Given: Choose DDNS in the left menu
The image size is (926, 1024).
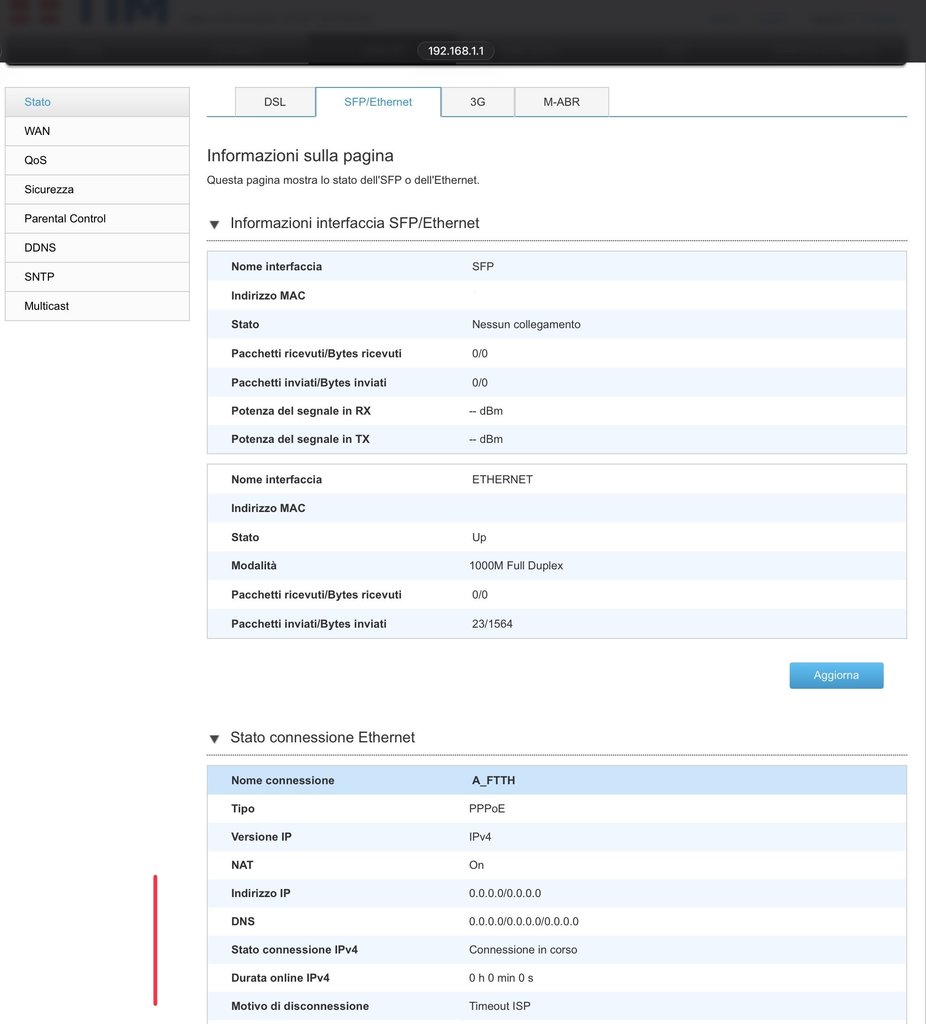Looking at the screenshot, I should point(97,247).
